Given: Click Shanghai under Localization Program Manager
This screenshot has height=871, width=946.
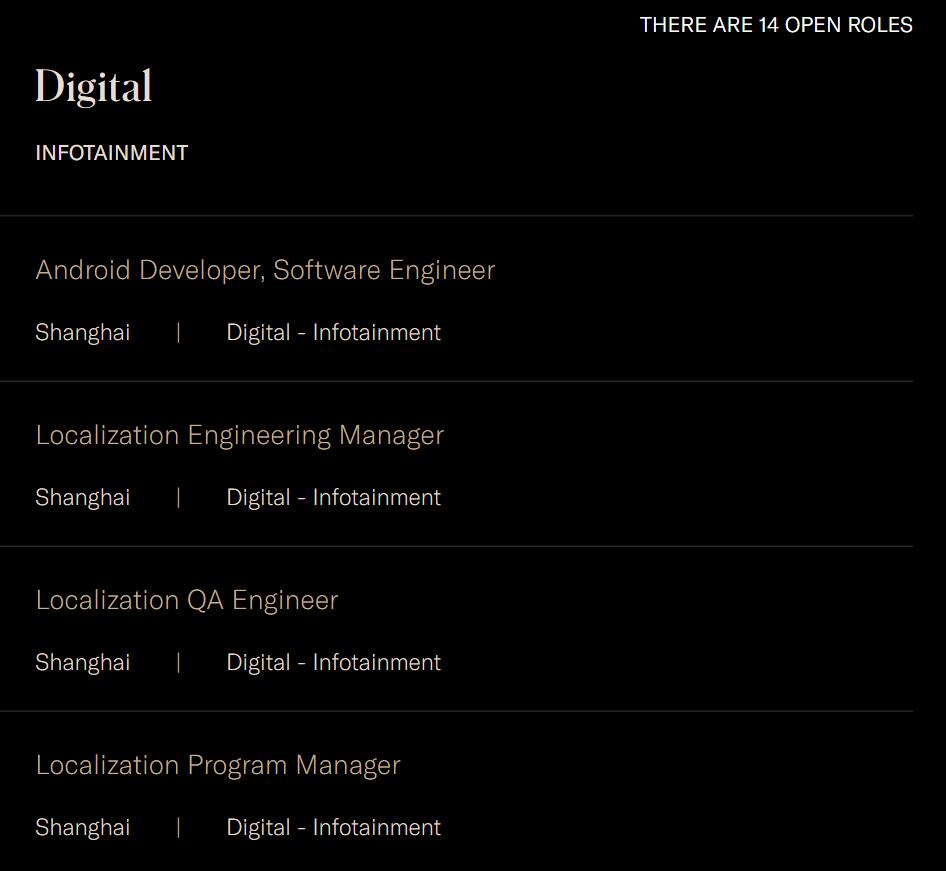Looking at the screenshot, I should click(82, 827).
